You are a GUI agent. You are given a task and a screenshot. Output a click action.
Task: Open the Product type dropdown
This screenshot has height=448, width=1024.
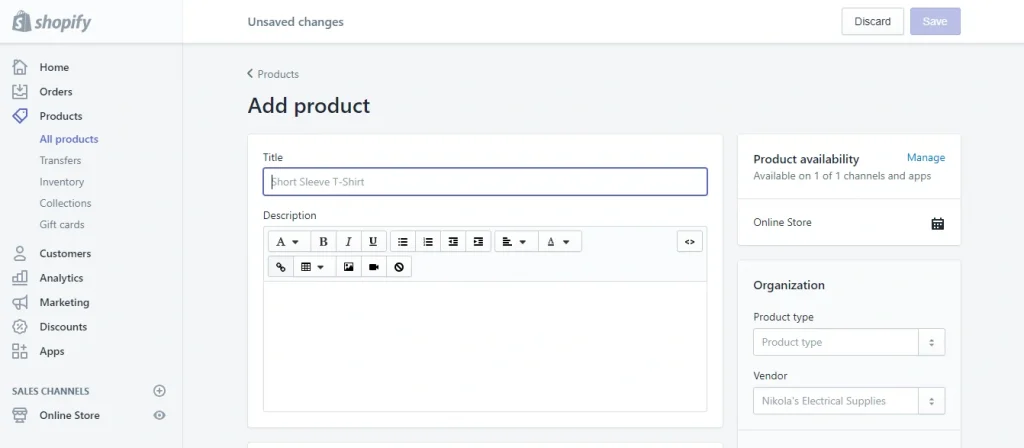coord(930,342)
